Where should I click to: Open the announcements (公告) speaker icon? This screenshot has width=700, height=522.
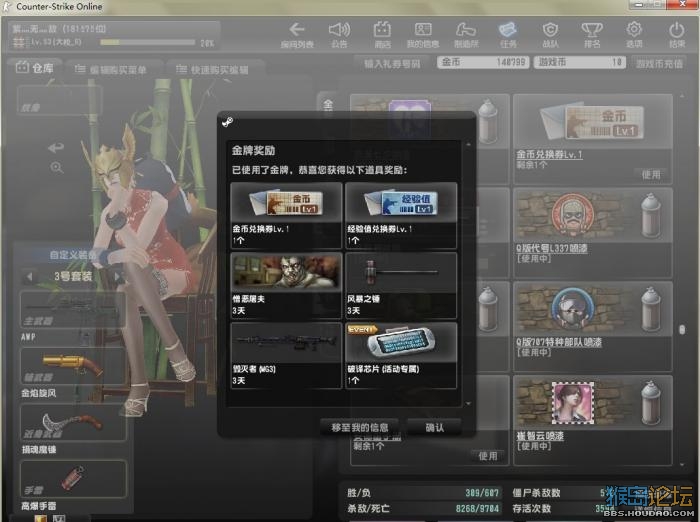[339, 34]
